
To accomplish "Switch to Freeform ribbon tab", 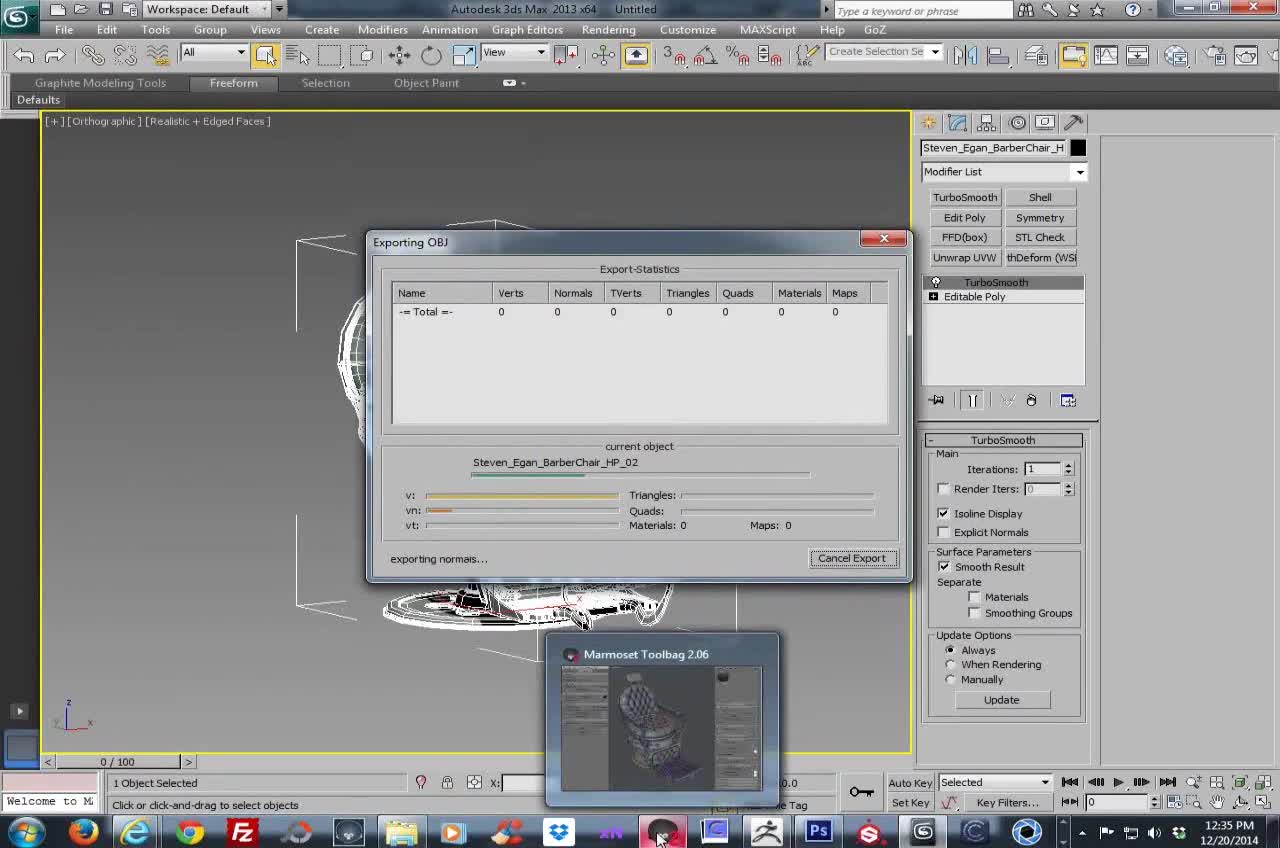I will [233, 83].
